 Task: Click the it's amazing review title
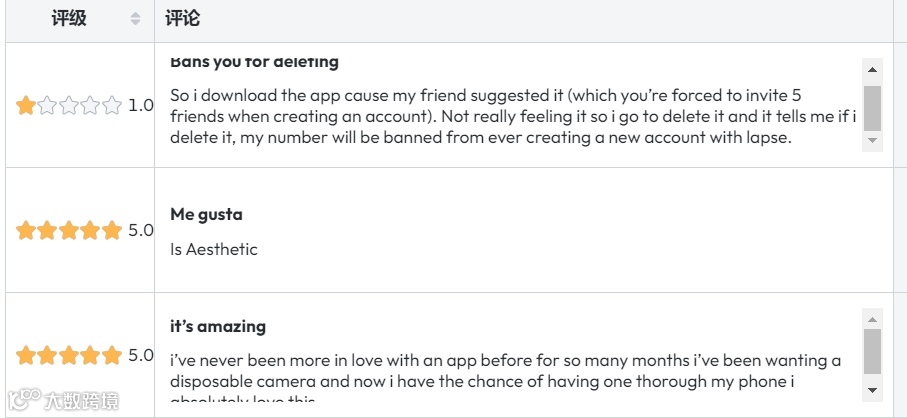[217, 327]
